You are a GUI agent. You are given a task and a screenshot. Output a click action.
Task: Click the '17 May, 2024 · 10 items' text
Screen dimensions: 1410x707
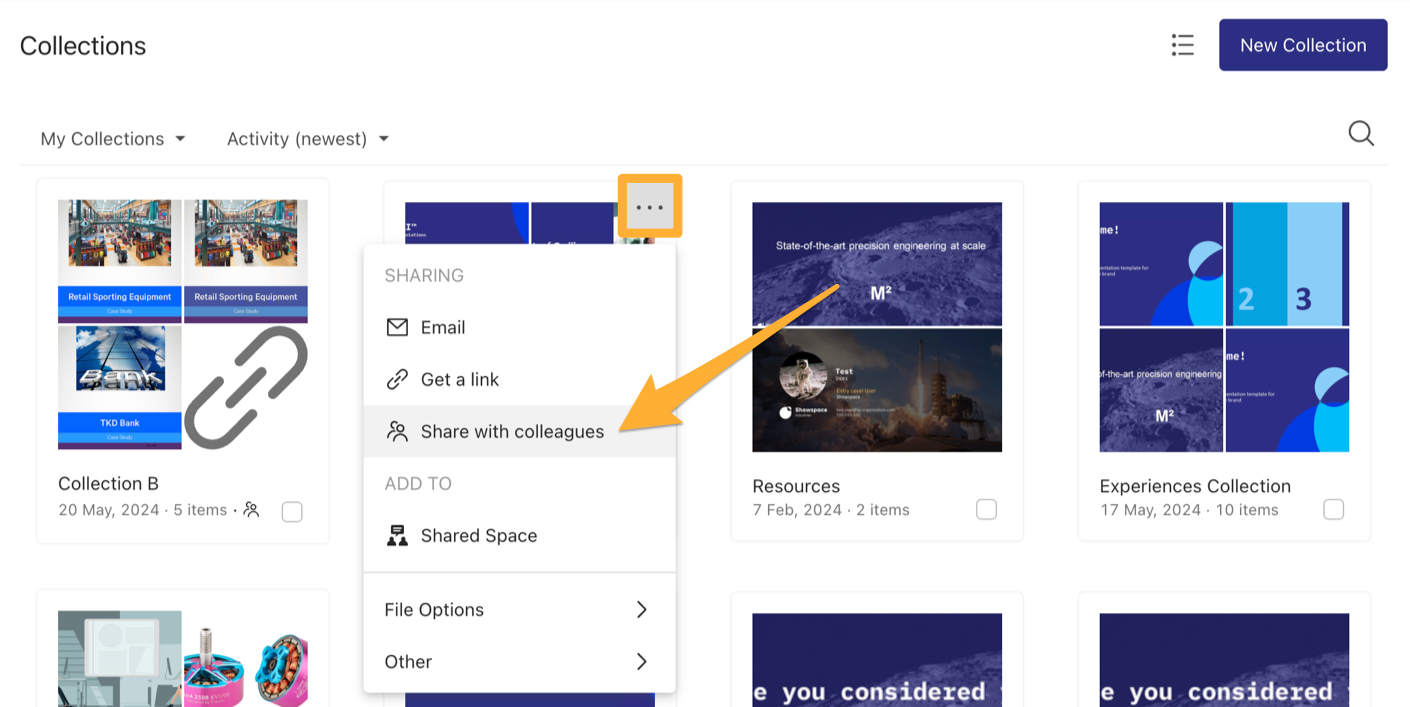pos(1189,510)
